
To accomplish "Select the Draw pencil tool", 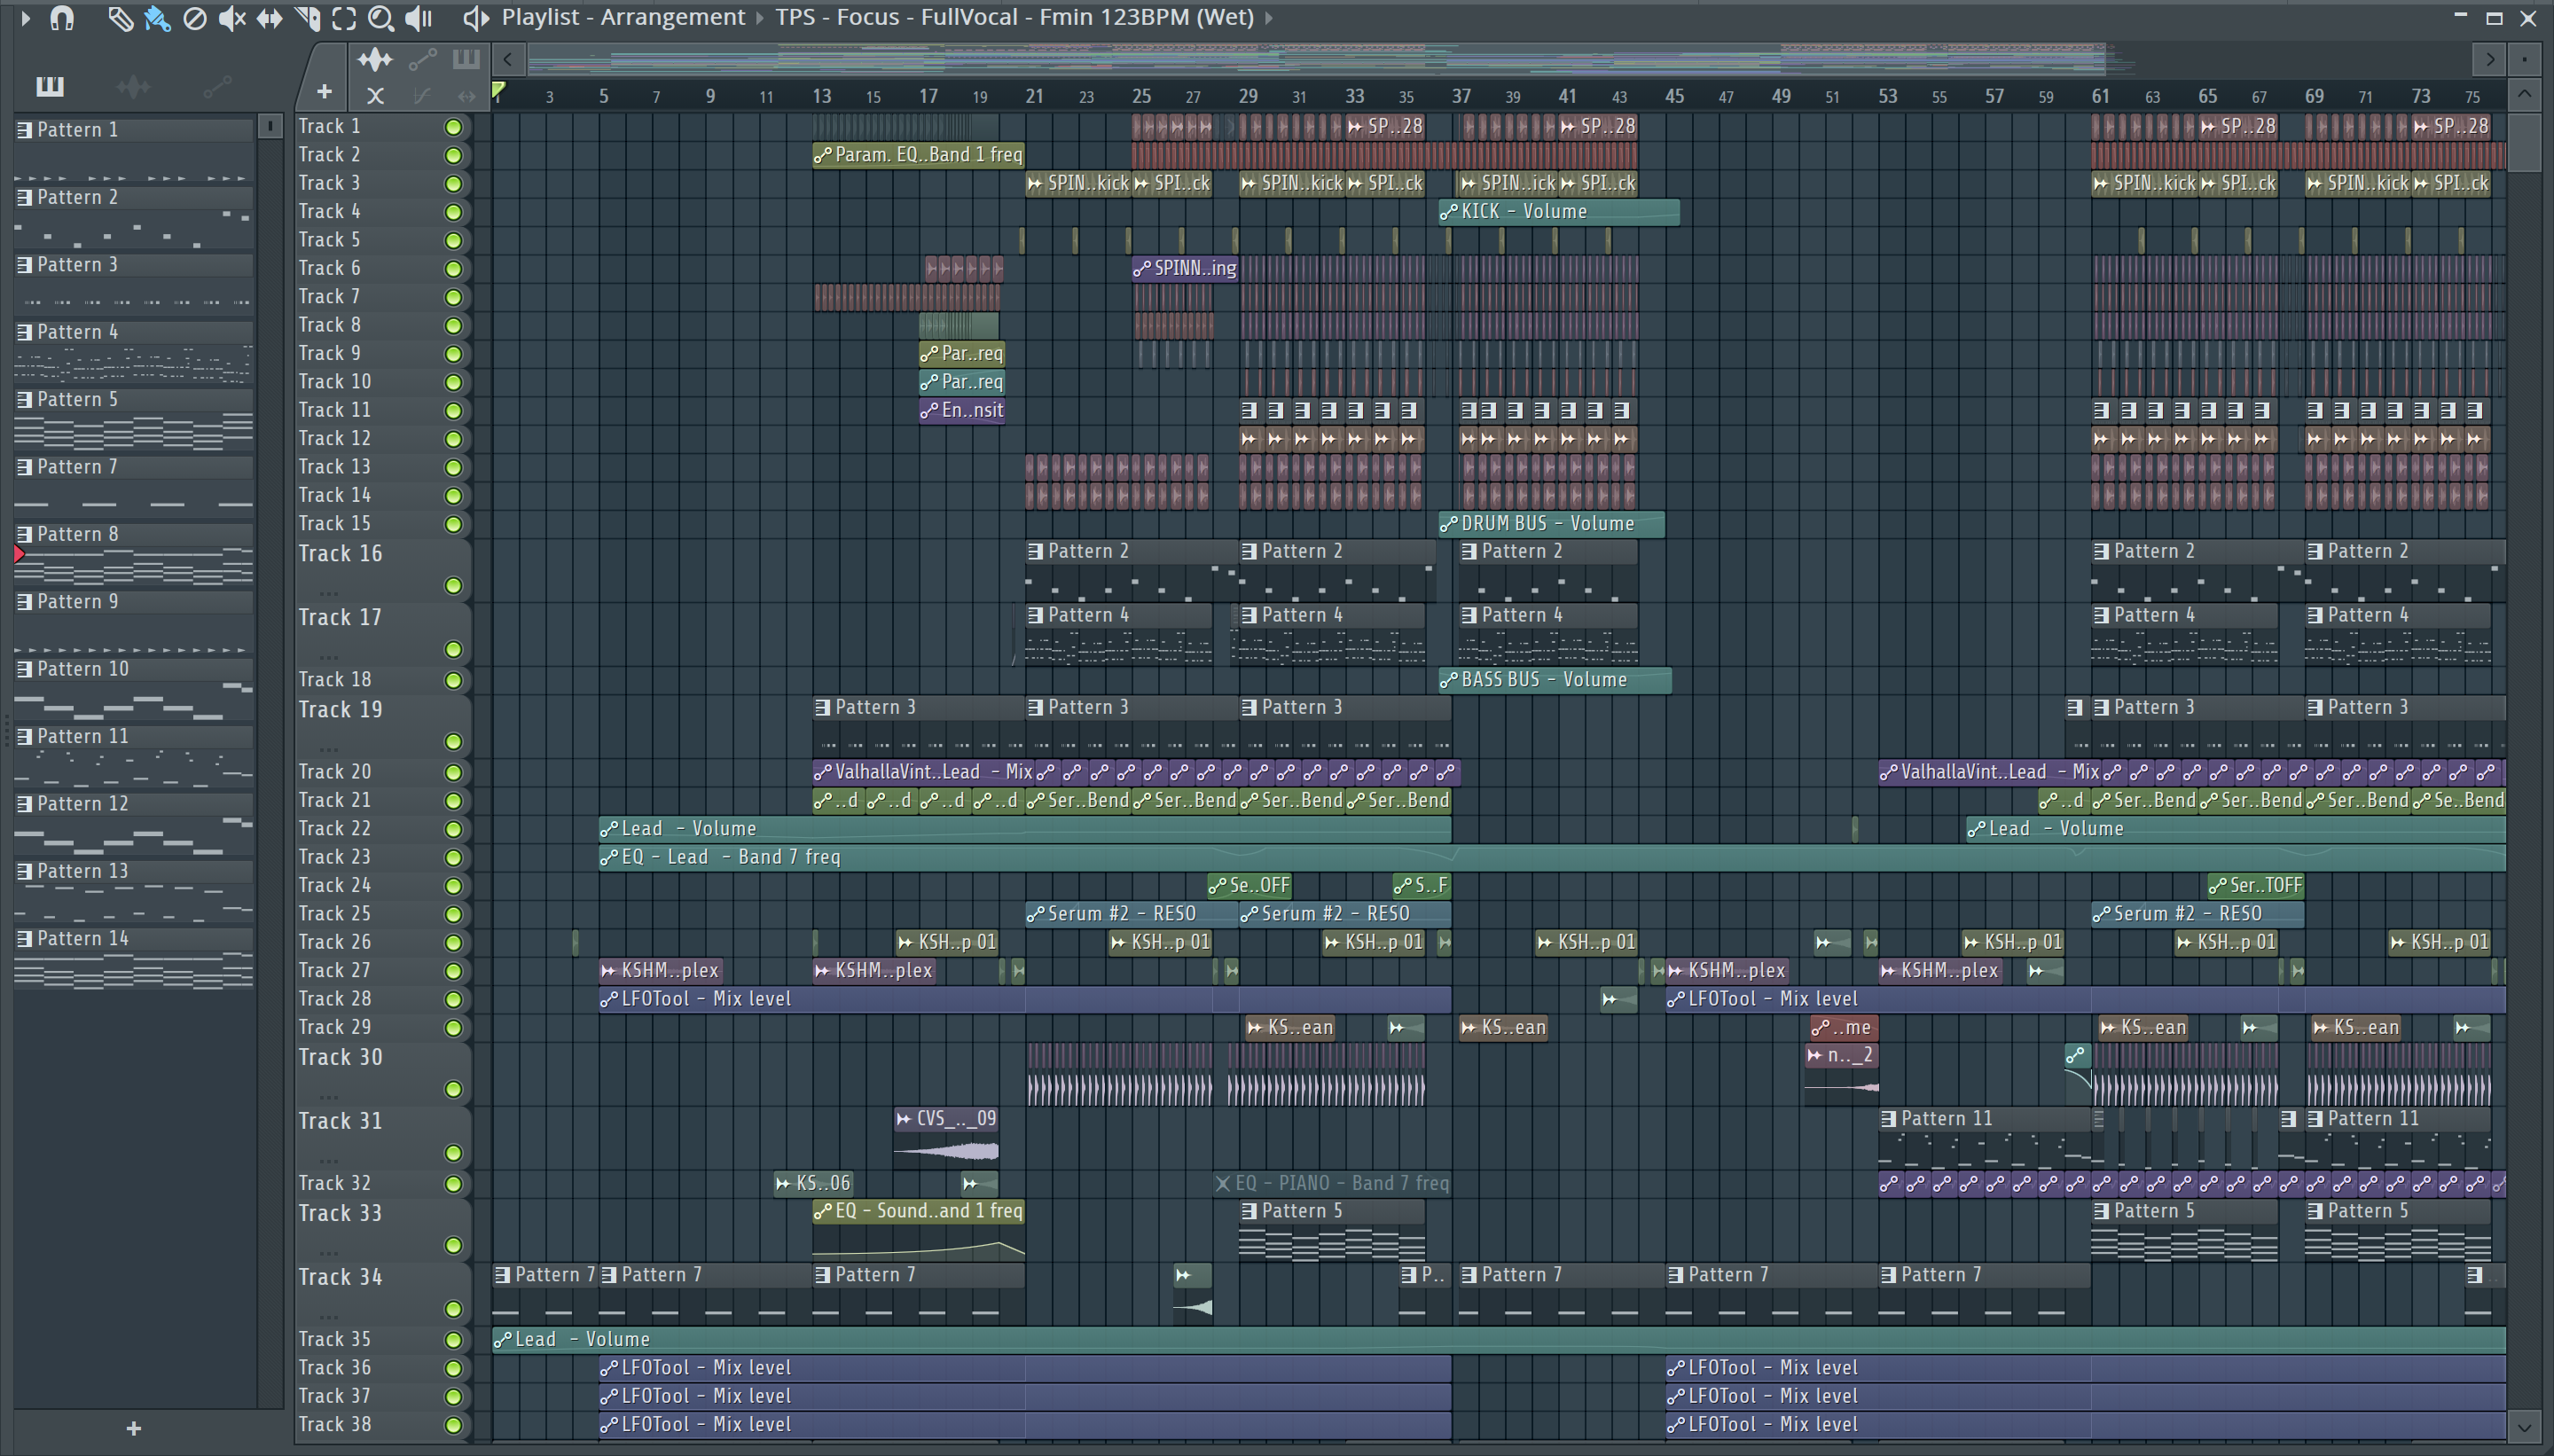I will [x=120, y=18].
